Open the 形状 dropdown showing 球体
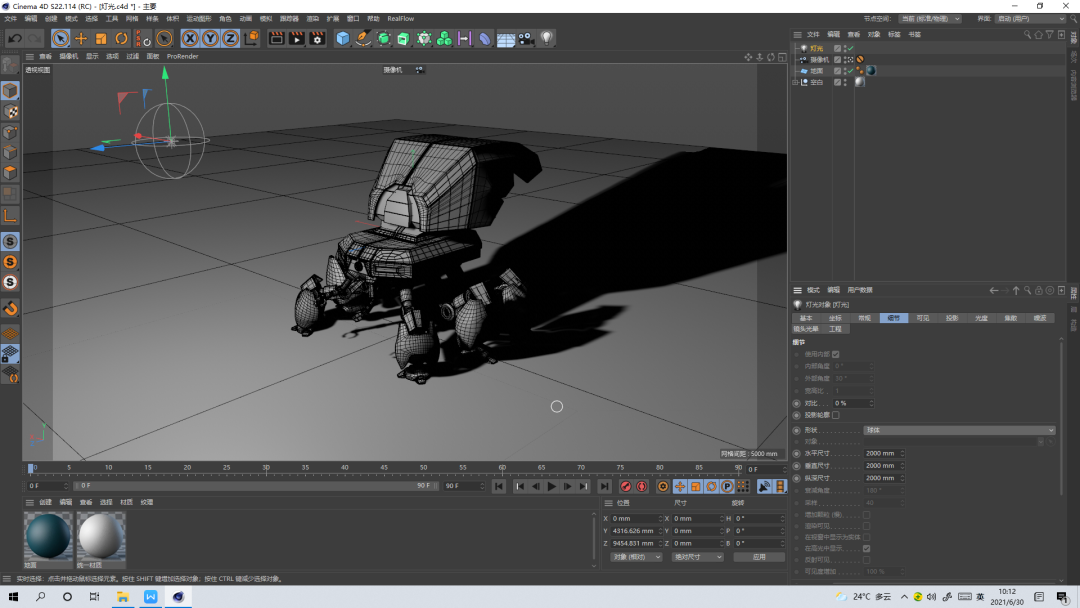The image size is (1080, 608). (x=959, y=430)
